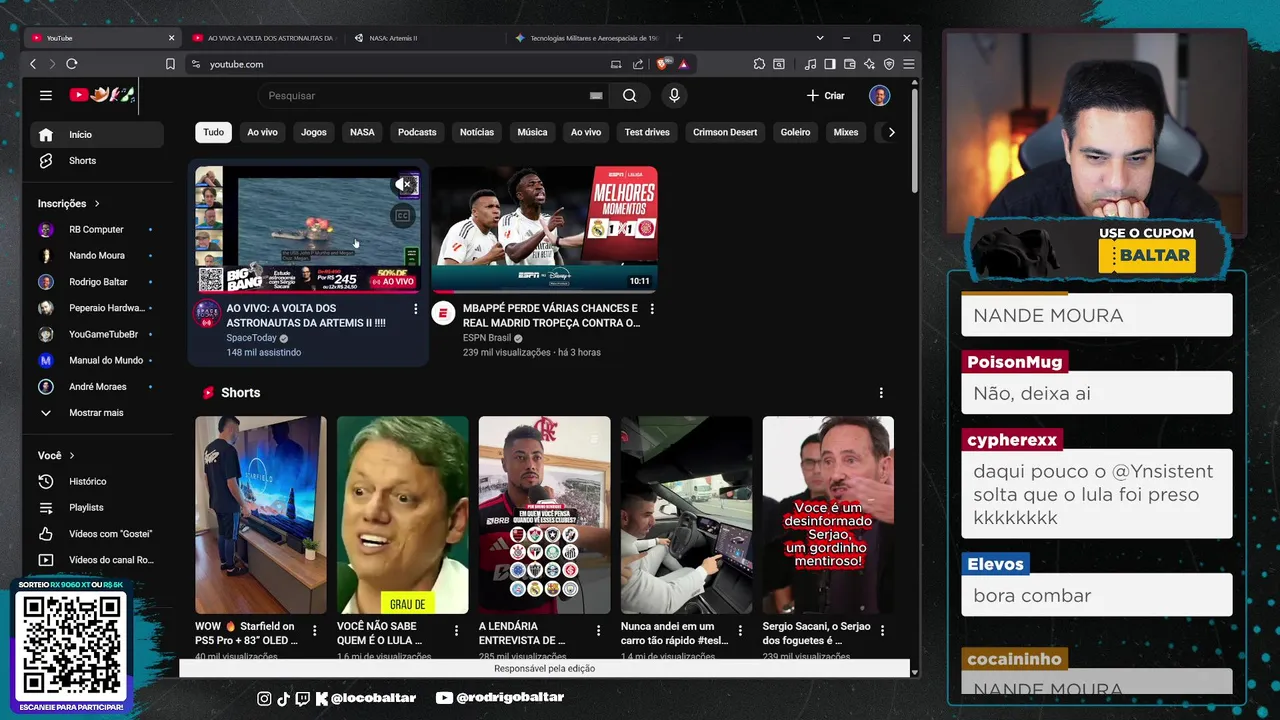Open the browser extensions puzzle icon
Viewport: 1280px width, 720px height.
(x=759, y=64)
